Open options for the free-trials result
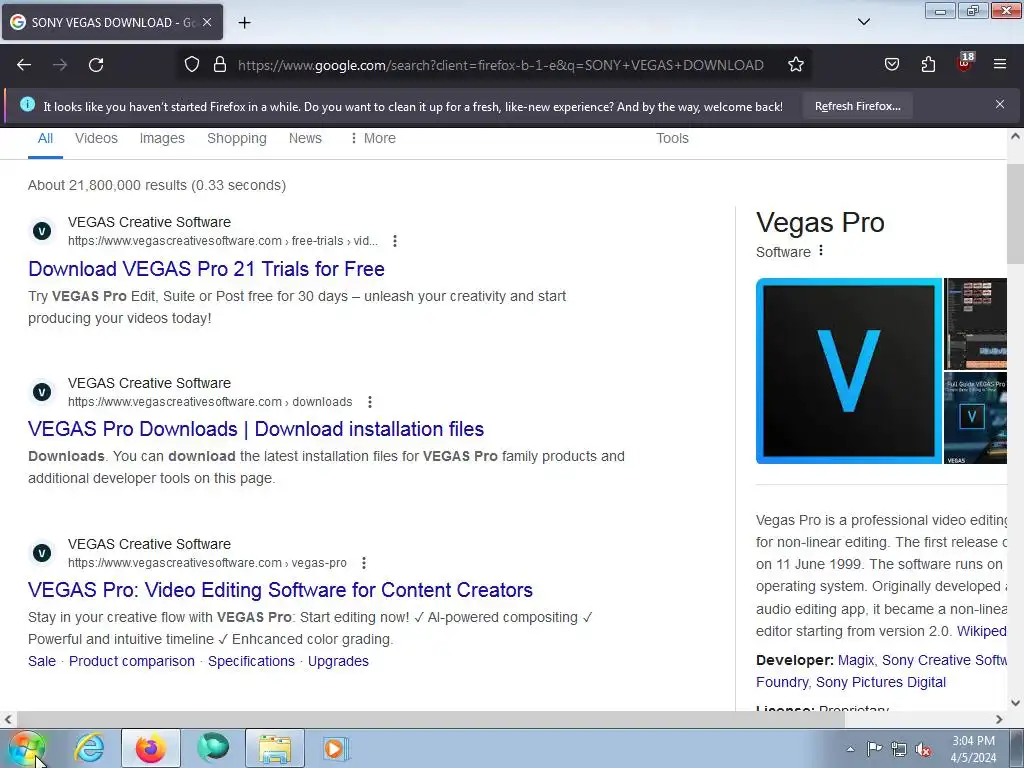This screenshot has height=768, width=1024. pos(394,241)
